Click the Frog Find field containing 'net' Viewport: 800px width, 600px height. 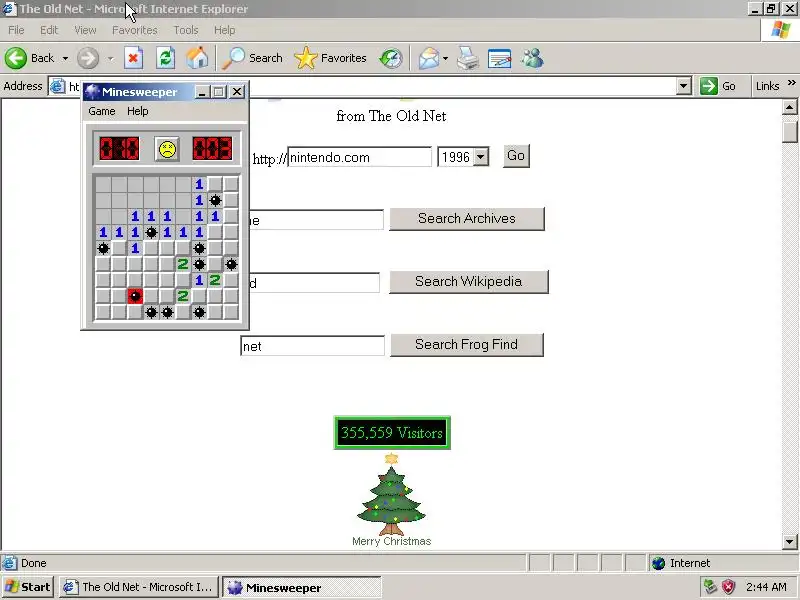pos(312,346)
